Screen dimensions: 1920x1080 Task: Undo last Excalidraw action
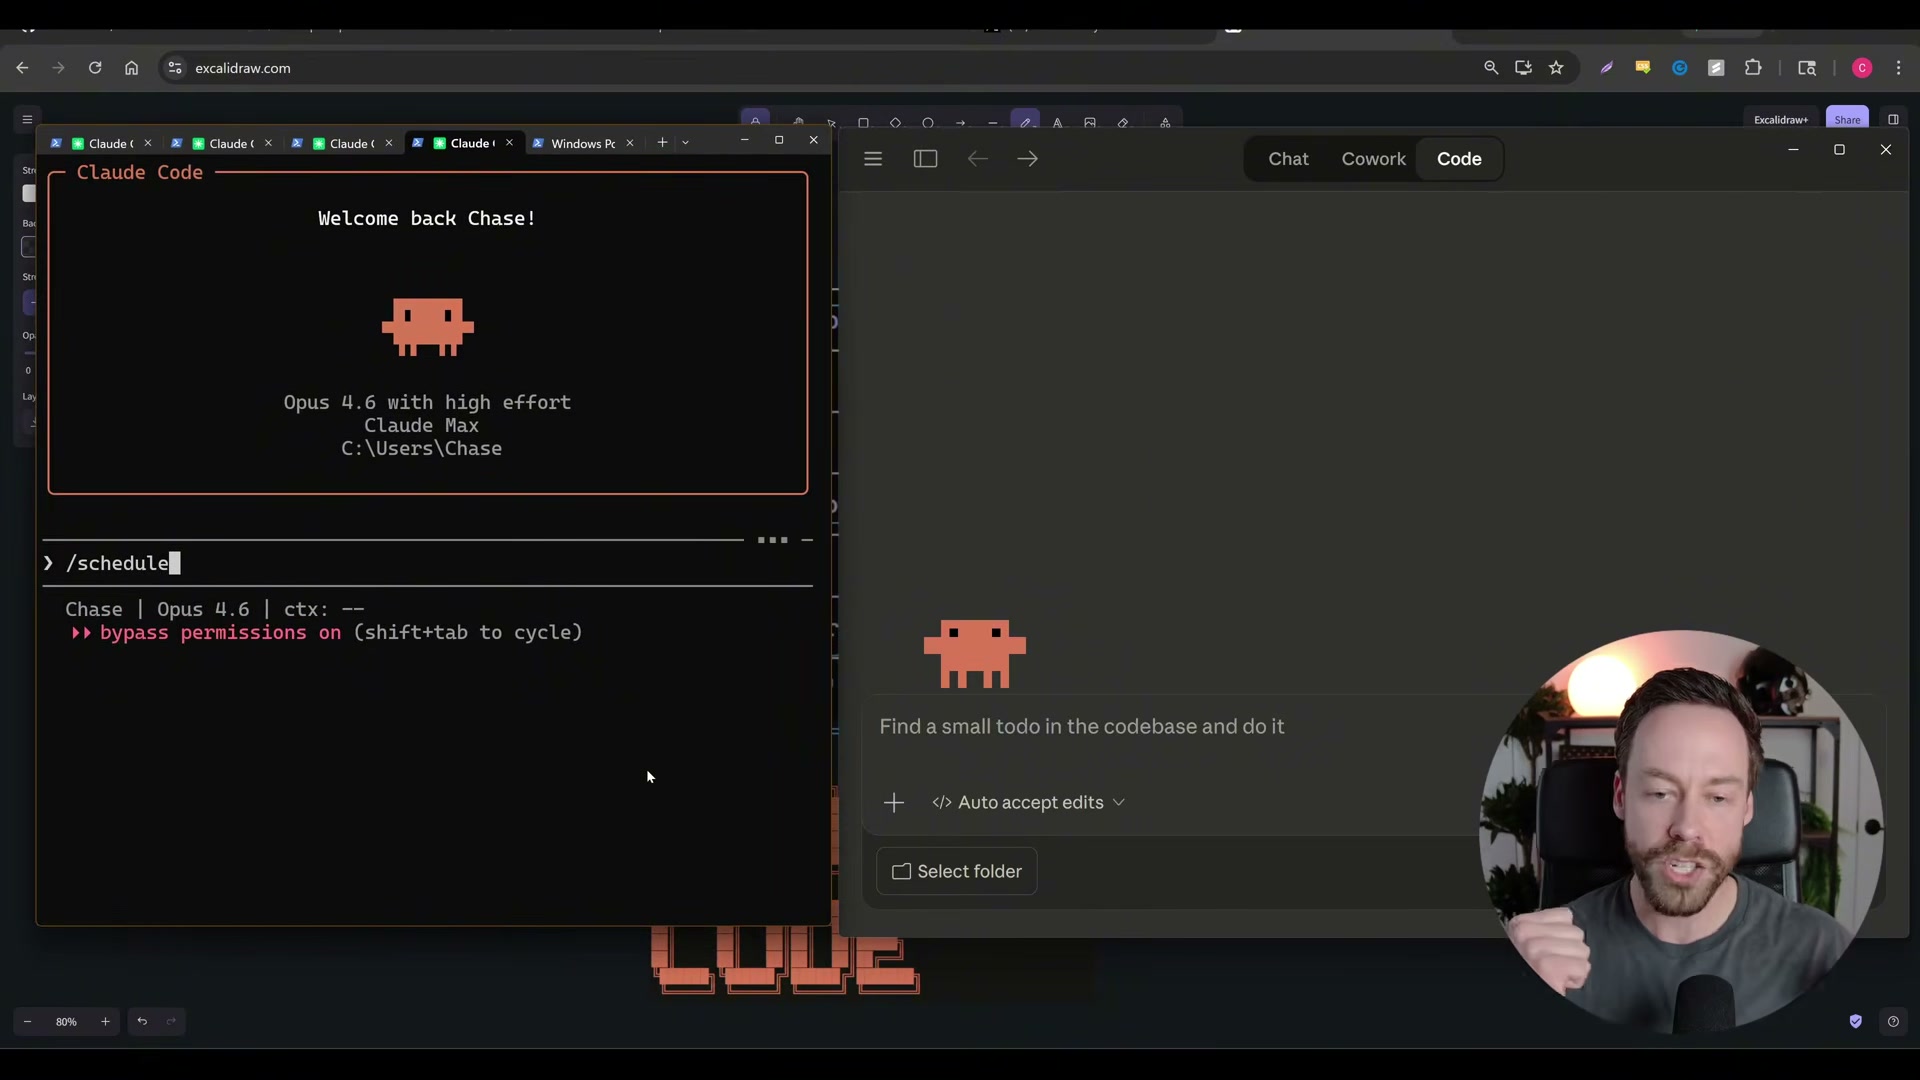pyautogui.click(x=142, y=1021)
